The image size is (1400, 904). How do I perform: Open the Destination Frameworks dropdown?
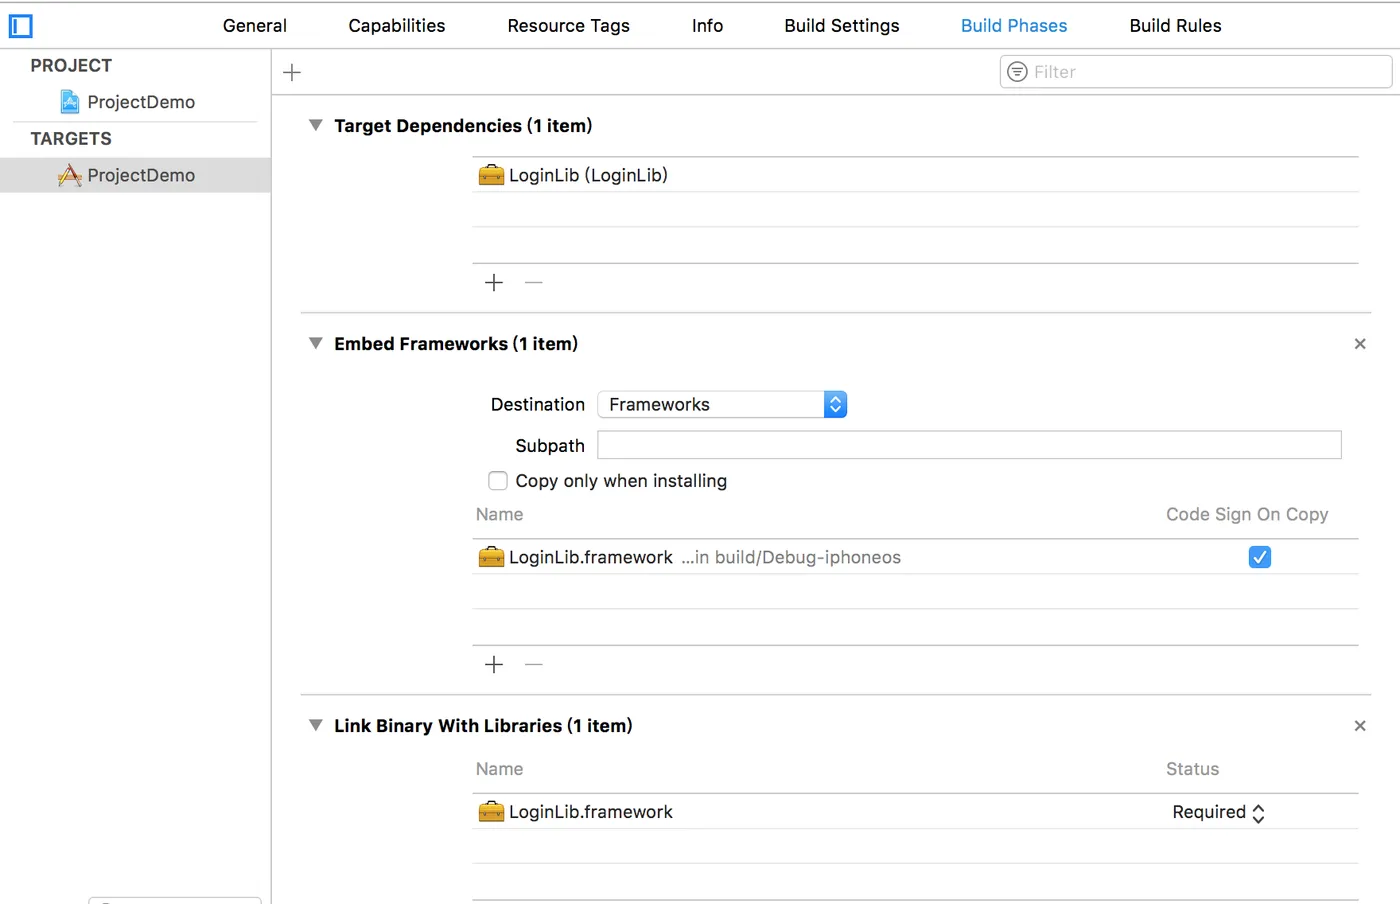722,405
